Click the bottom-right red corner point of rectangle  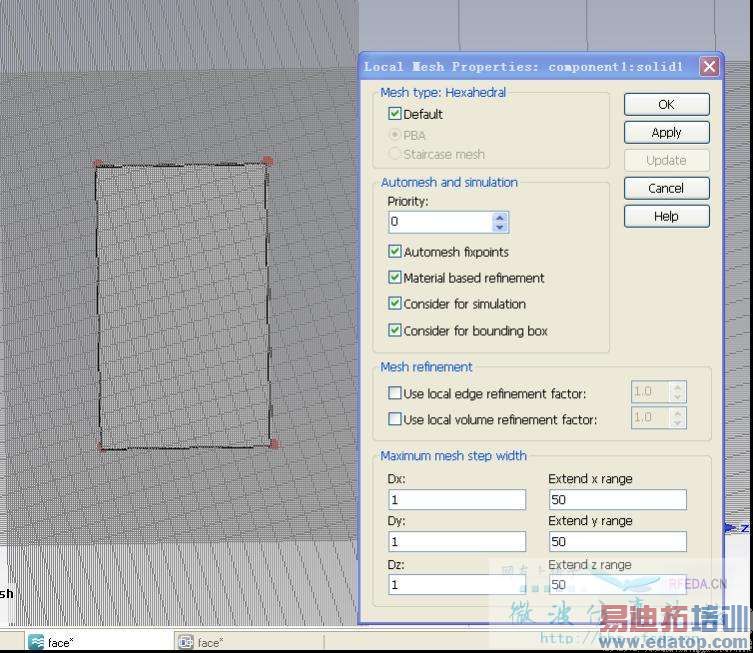274,444
